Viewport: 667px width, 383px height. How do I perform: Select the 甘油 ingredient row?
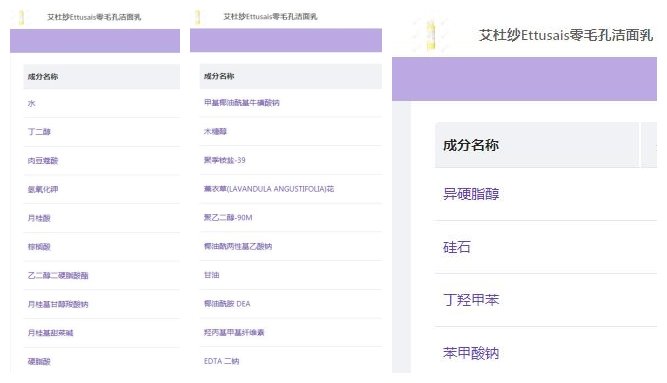tap(291, 275)
